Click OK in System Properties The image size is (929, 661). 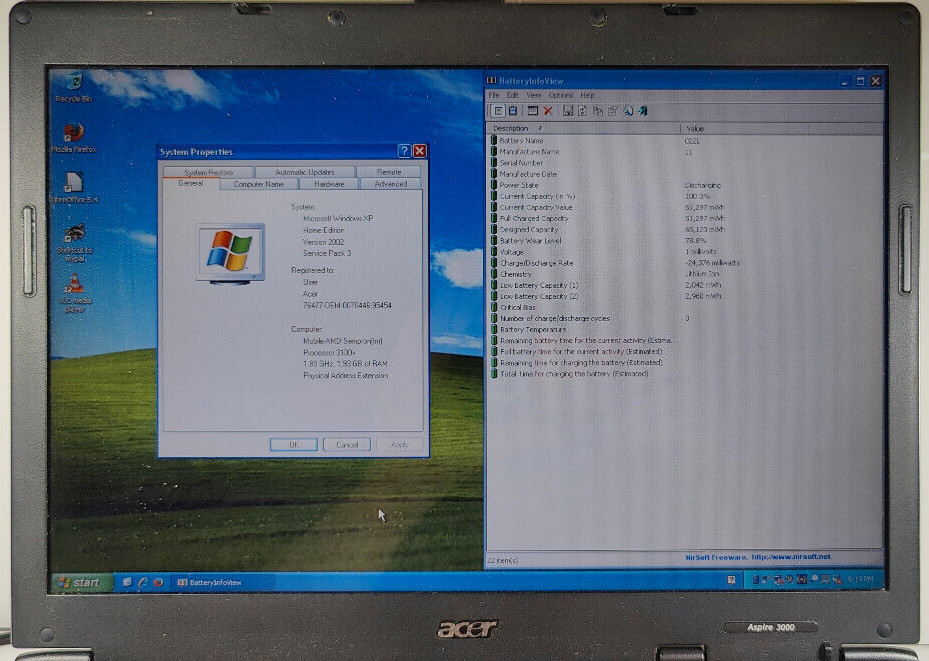(x=294, y=444)
